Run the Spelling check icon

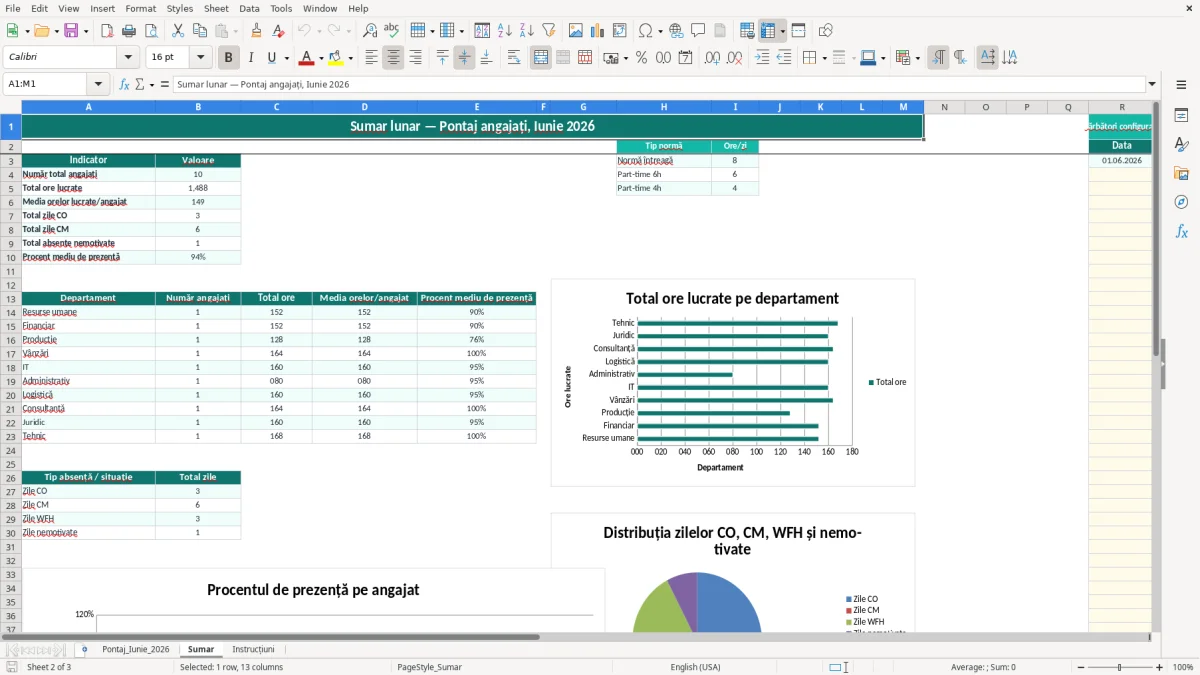click(x=392, y=31)
